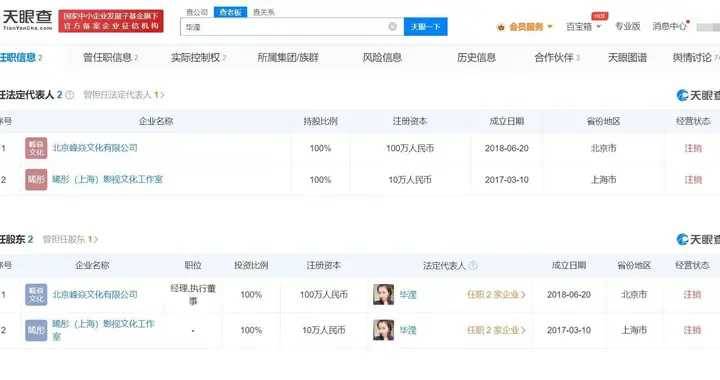Click the 职位 column header
Screen dimensions: 720x380
193,265
